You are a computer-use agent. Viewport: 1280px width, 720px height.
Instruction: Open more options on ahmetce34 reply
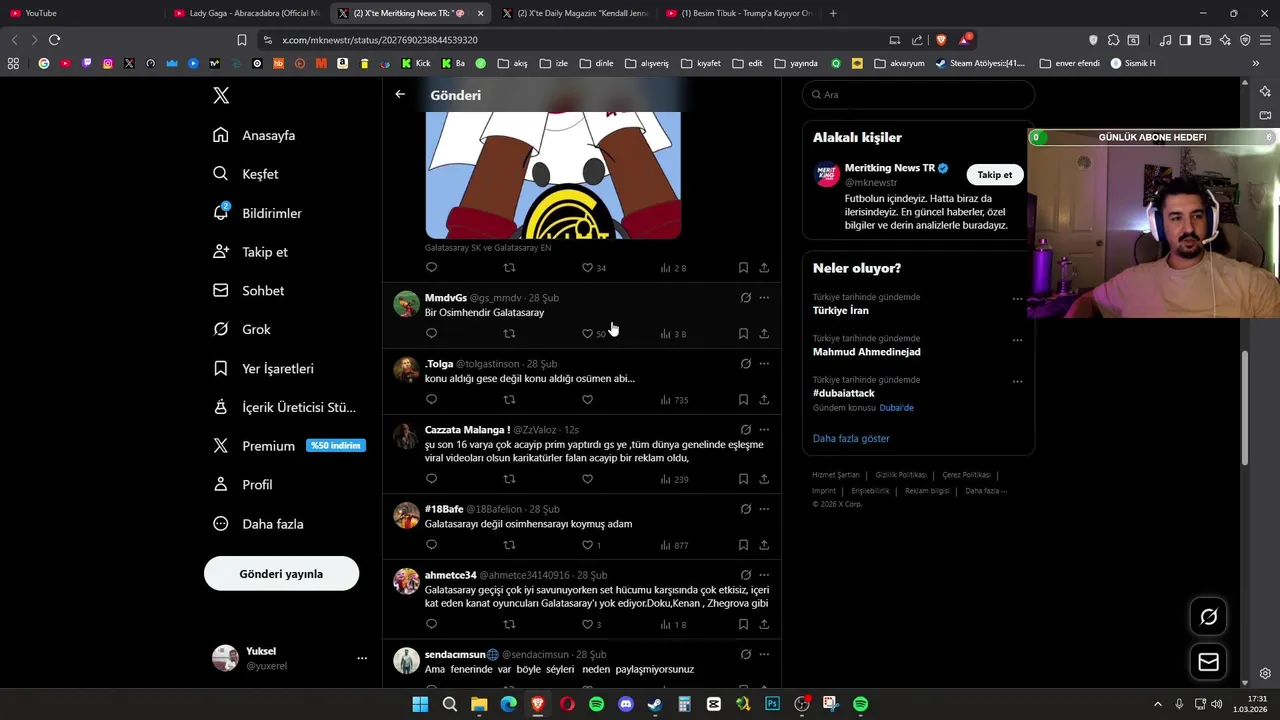[764, 575]
